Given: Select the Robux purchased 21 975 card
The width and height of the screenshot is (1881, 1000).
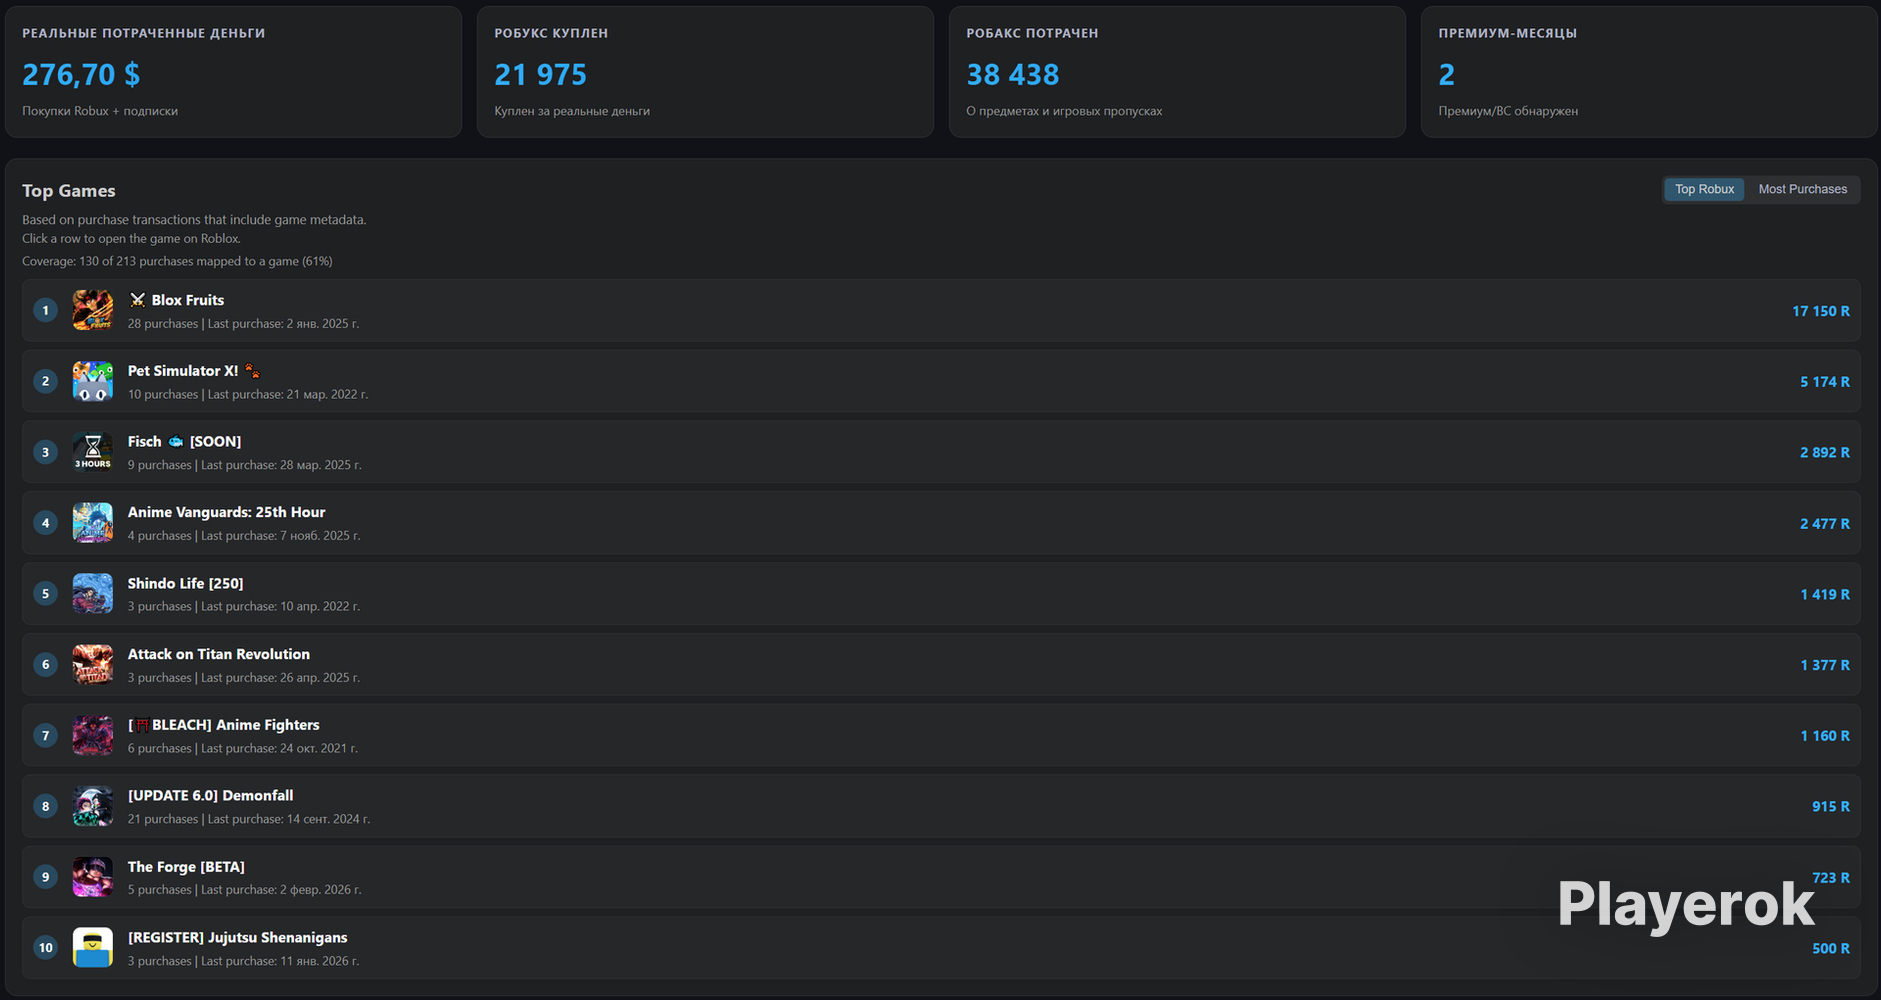Looking at the screenshot, I should click(705, 72).
